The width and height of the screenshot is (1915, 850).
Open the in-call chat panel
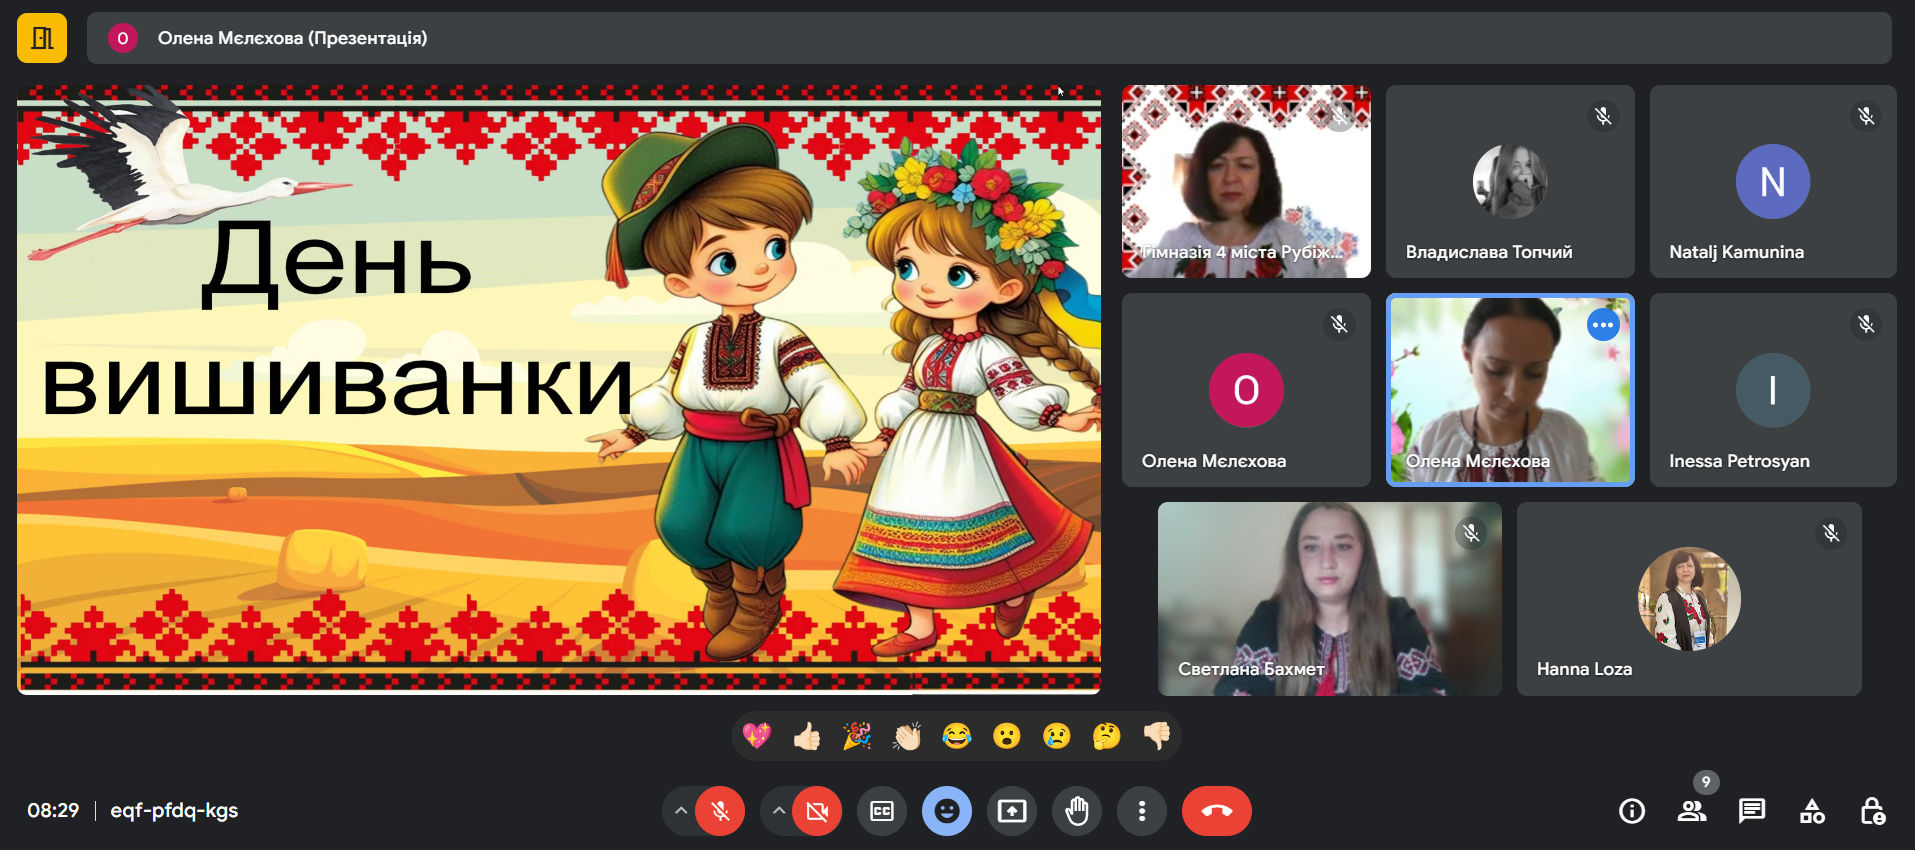[x=1751, y=811]
